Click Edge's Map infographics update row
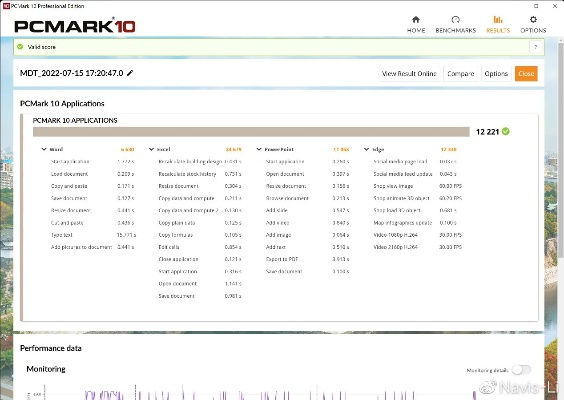Image resolution: width=564 pixels, height=400 pixels. tap(415, 223)
